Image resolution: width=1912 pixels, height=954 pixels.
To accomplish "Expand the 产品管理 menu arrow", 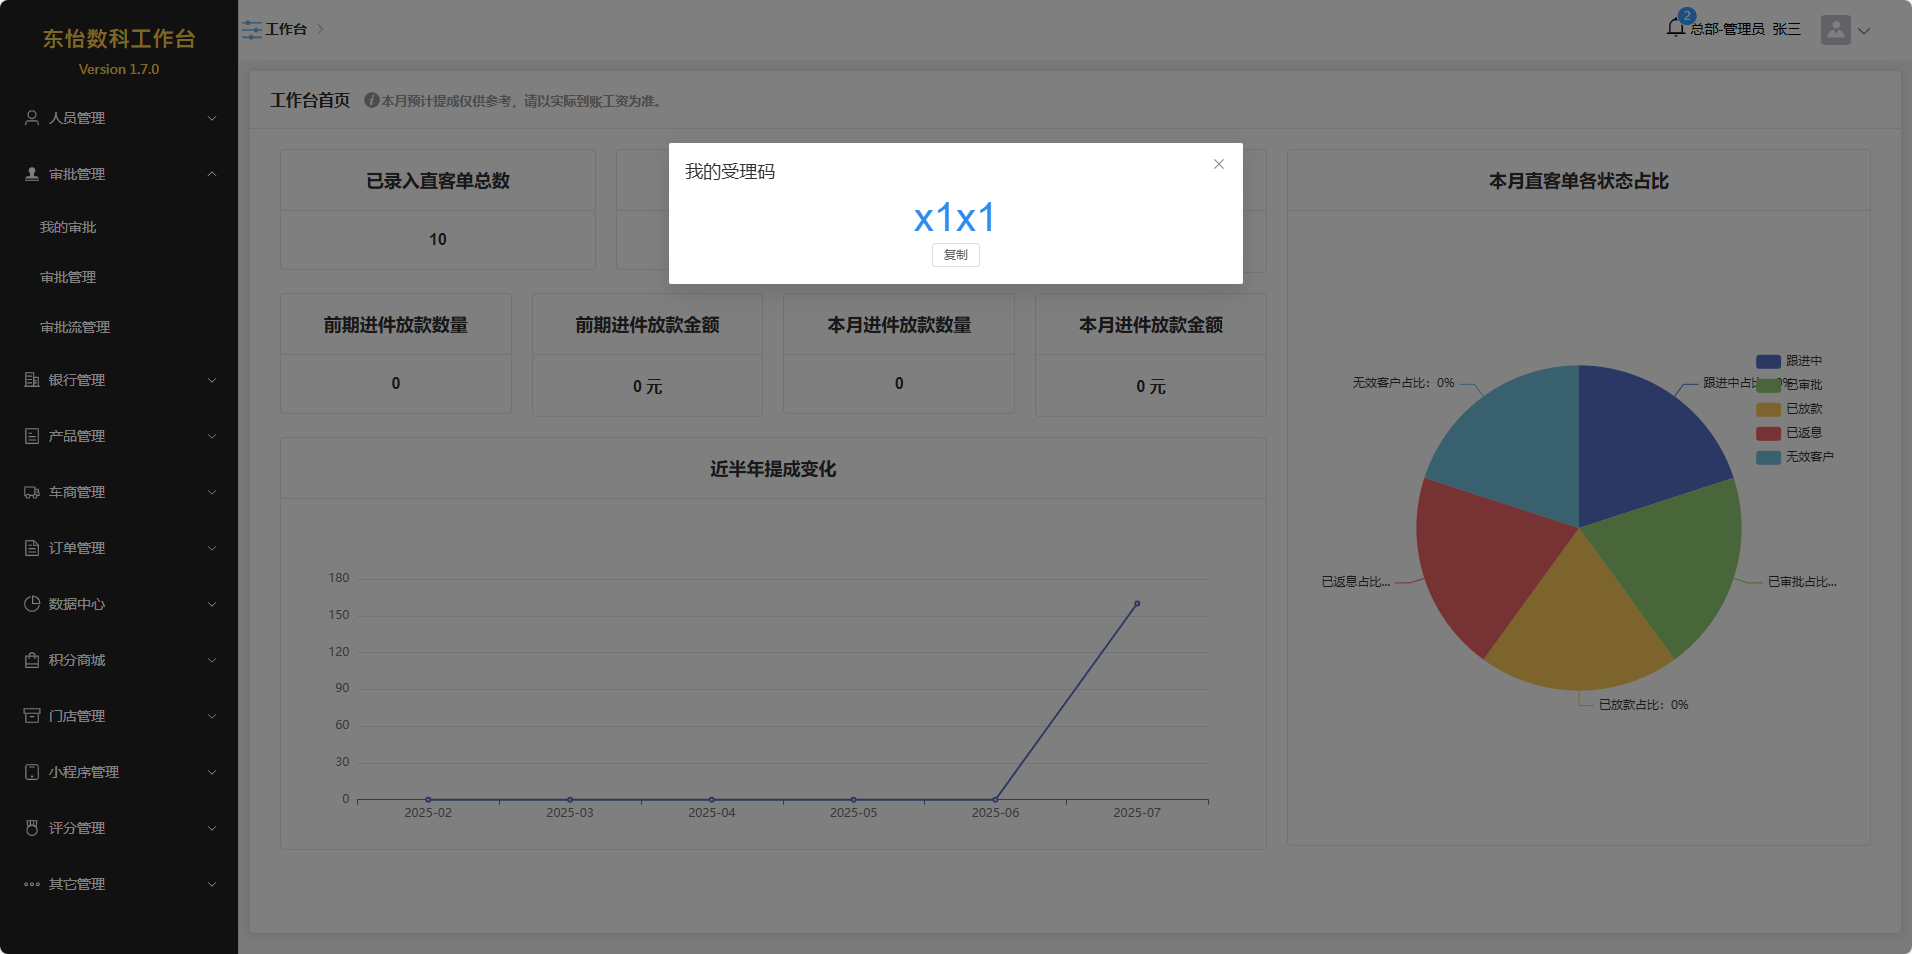I will [212, 436].
